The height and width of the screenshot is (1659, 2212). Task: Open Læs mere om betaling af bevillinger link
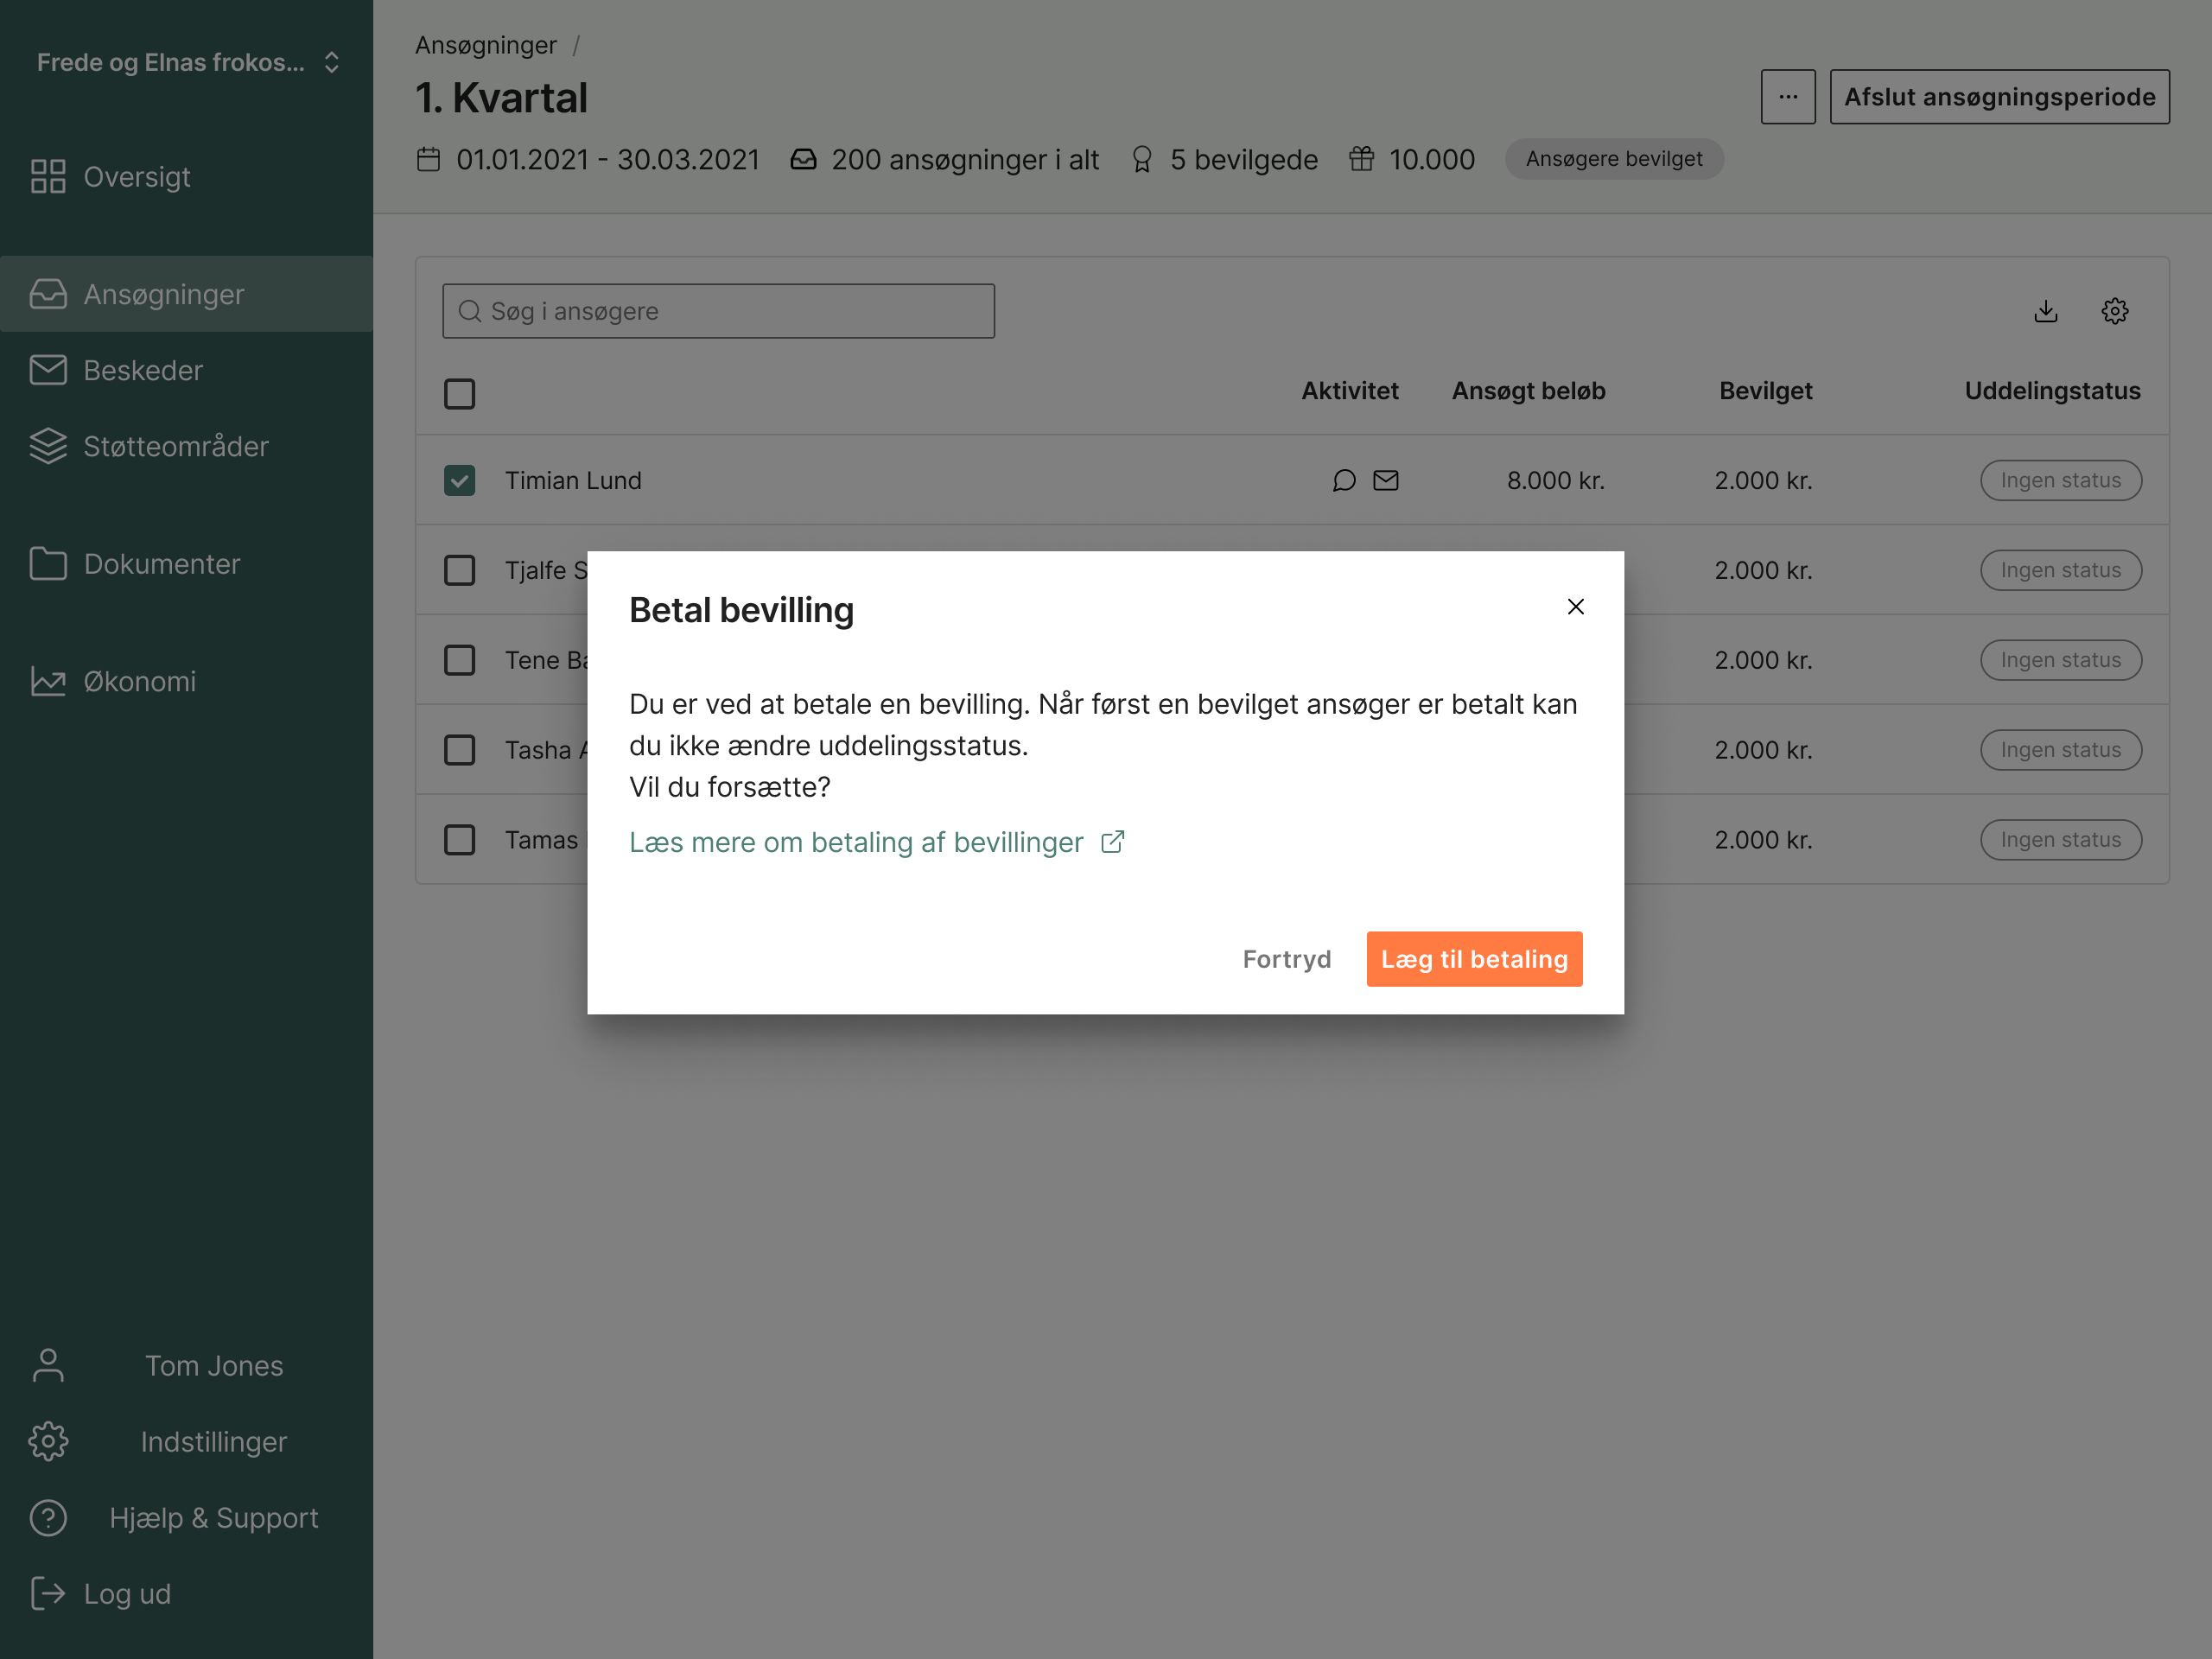click(856, 842)
